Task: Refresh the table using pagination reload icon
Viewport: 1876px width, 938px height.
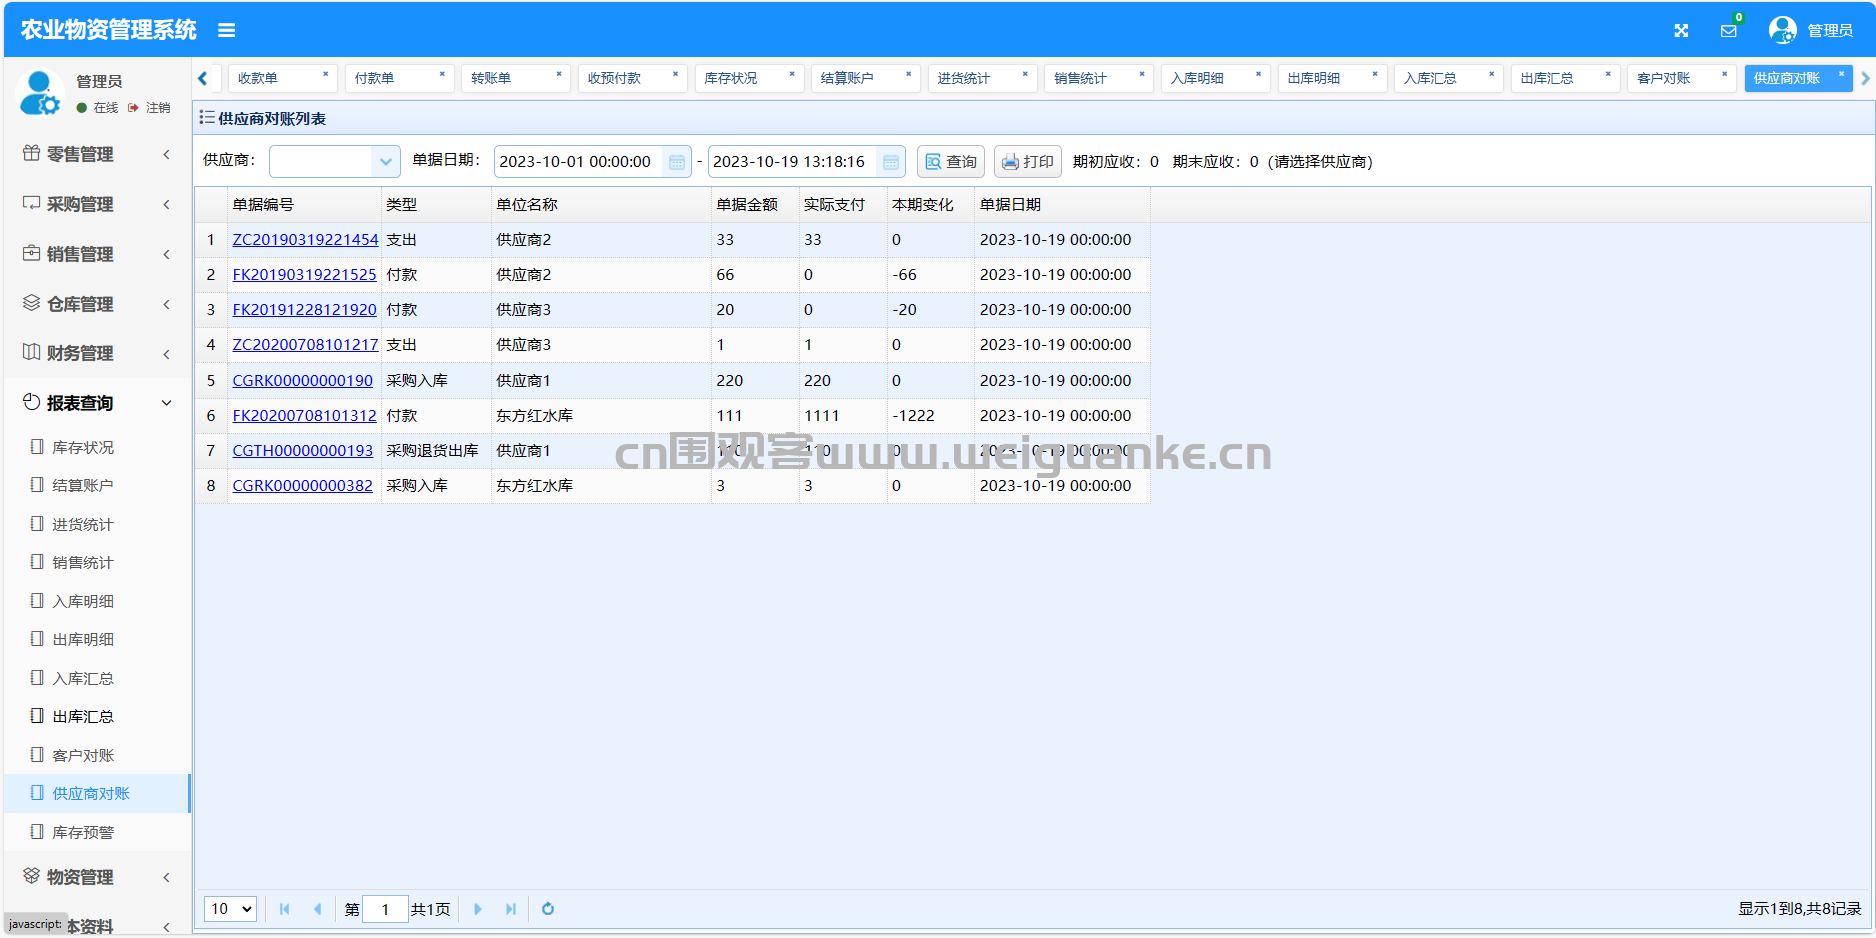Action: point(548,909)
